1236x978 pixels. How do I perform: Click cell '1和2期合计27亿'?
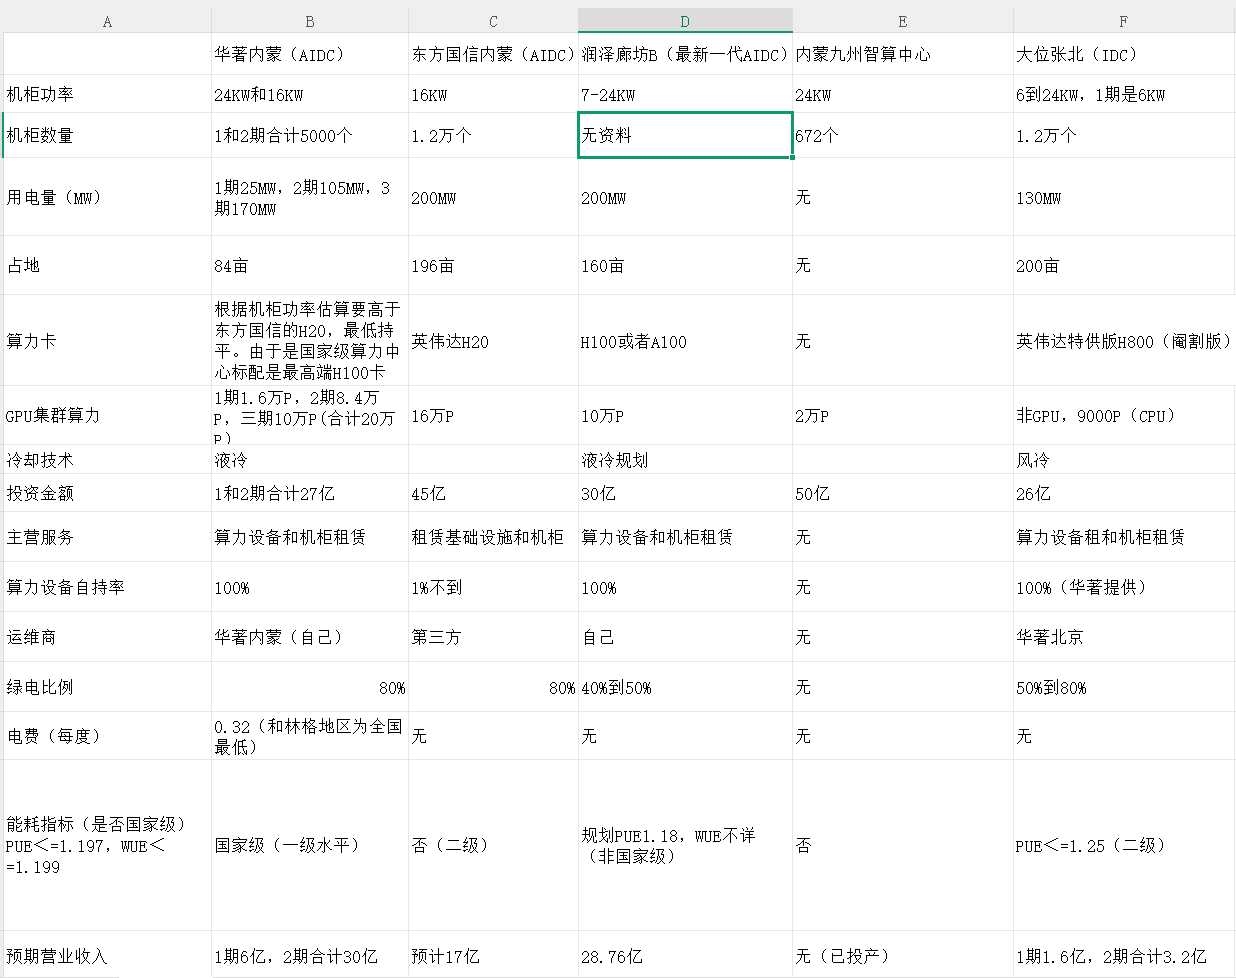(x=310, y=493)
